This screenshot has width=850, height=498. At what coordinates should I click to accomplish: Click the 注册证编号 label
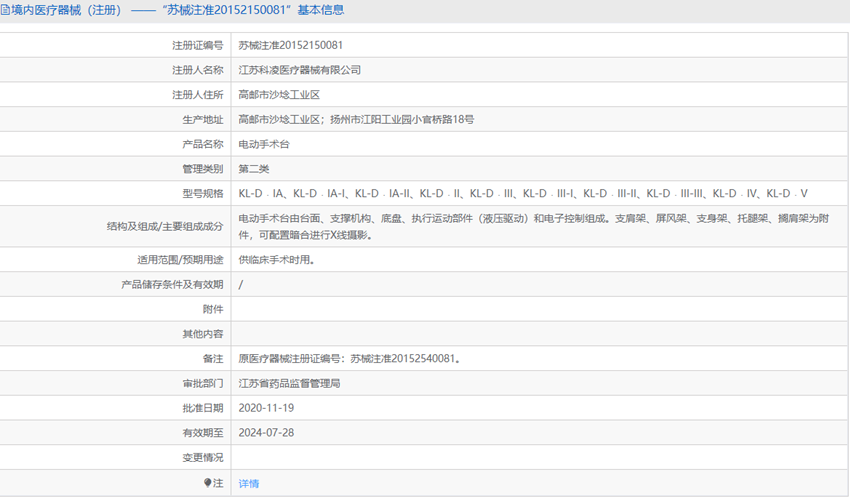click(198, 46)
